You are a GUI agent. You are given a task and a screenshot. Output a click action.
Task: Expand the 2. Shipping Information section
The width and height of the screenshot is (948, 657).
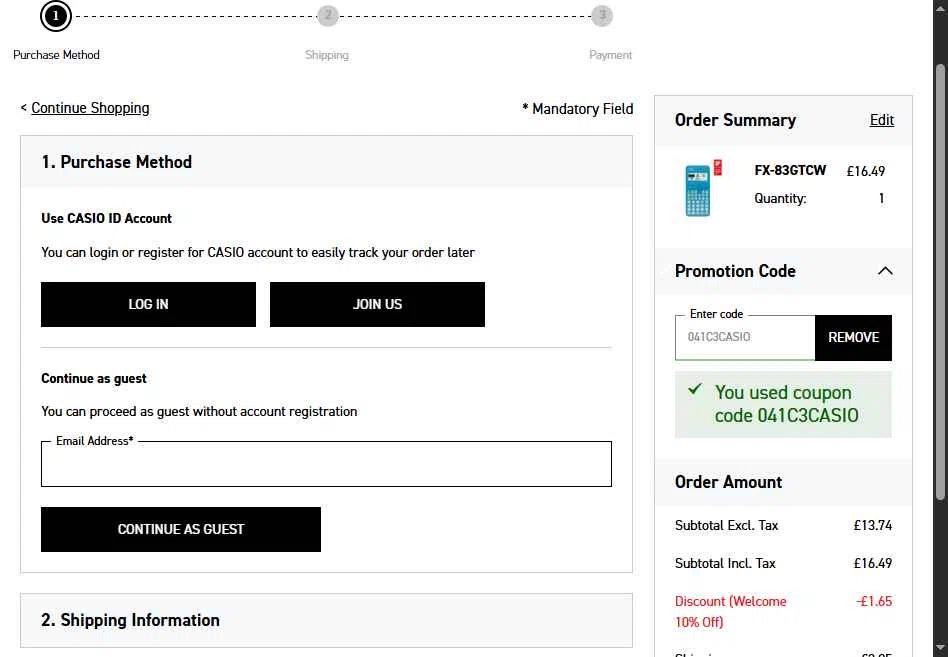326,620
